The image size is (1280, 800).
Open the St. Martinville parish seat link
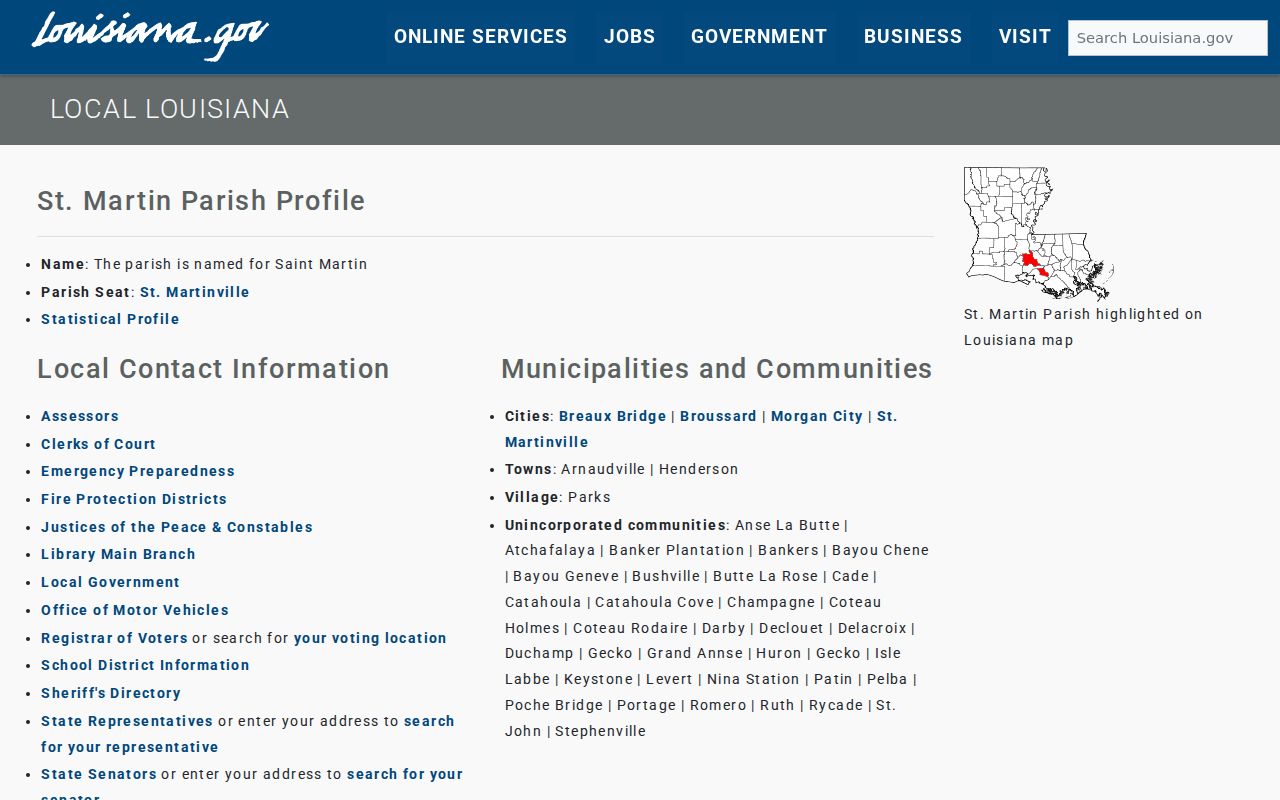195,292
